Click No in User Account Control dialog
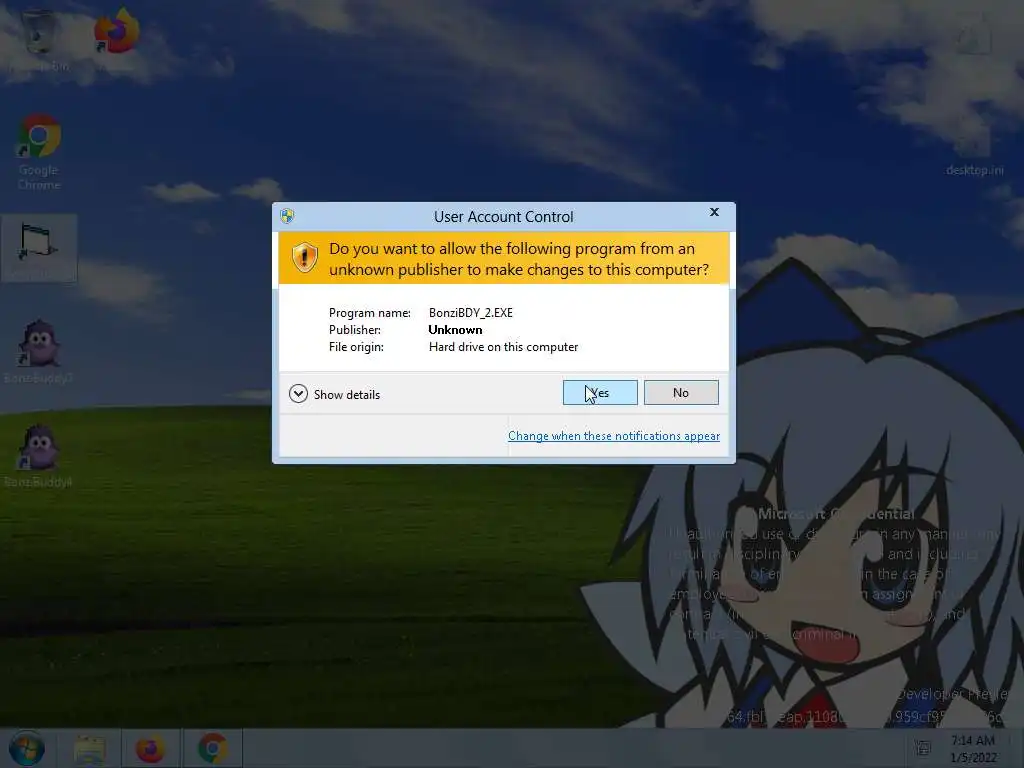This screenshot has height=768, width=1024. pyautogui.click(x=680, y=392)
